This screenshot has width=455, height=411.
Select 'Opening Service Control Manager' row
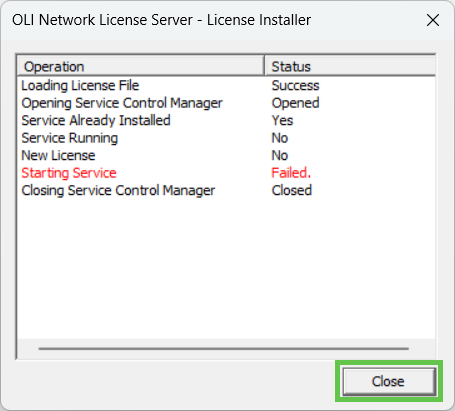point(226,103)
